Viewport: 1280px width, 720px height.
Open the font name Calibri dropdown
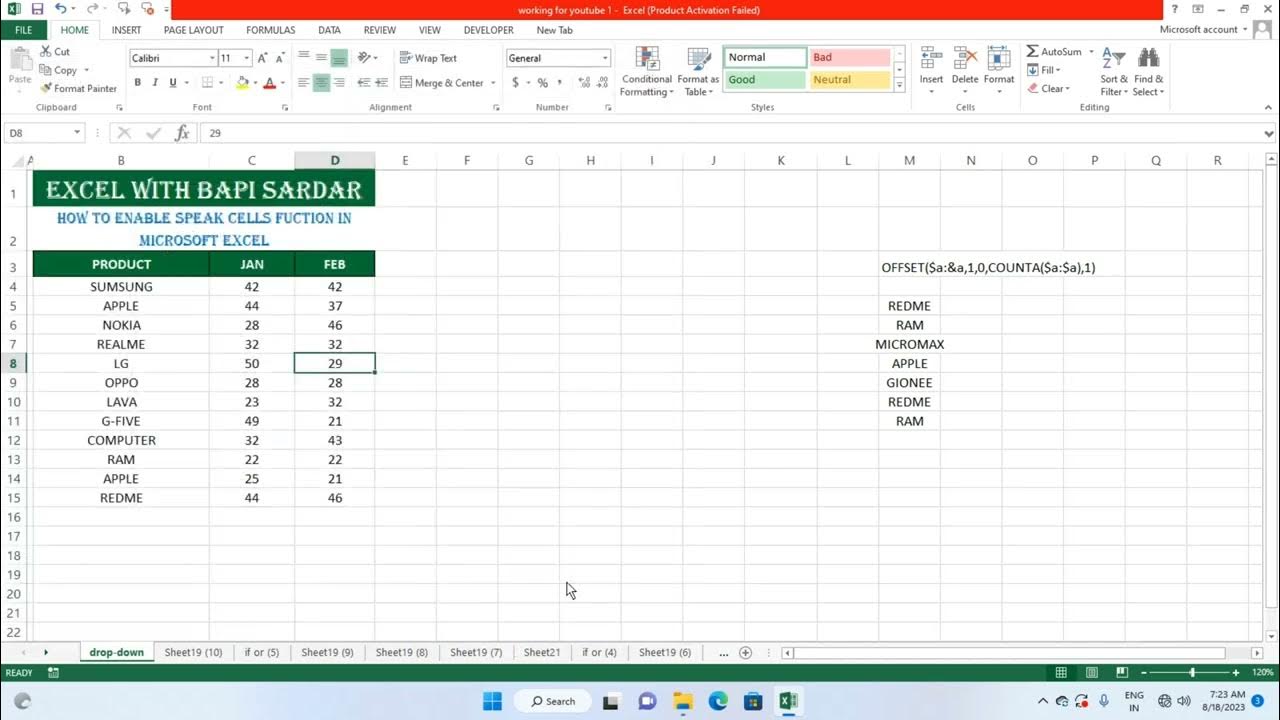point(210,58)
